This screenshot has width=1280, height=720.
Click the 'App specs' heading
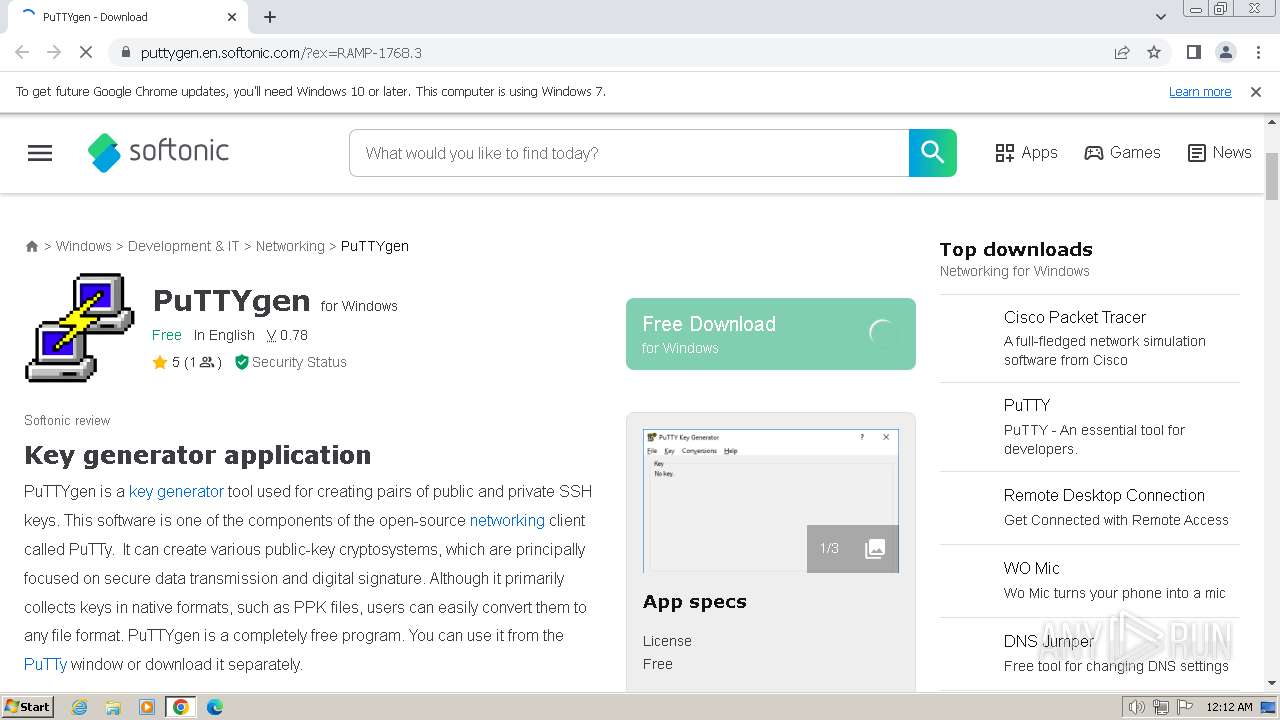pyautogui.click(x=695, y=602)
